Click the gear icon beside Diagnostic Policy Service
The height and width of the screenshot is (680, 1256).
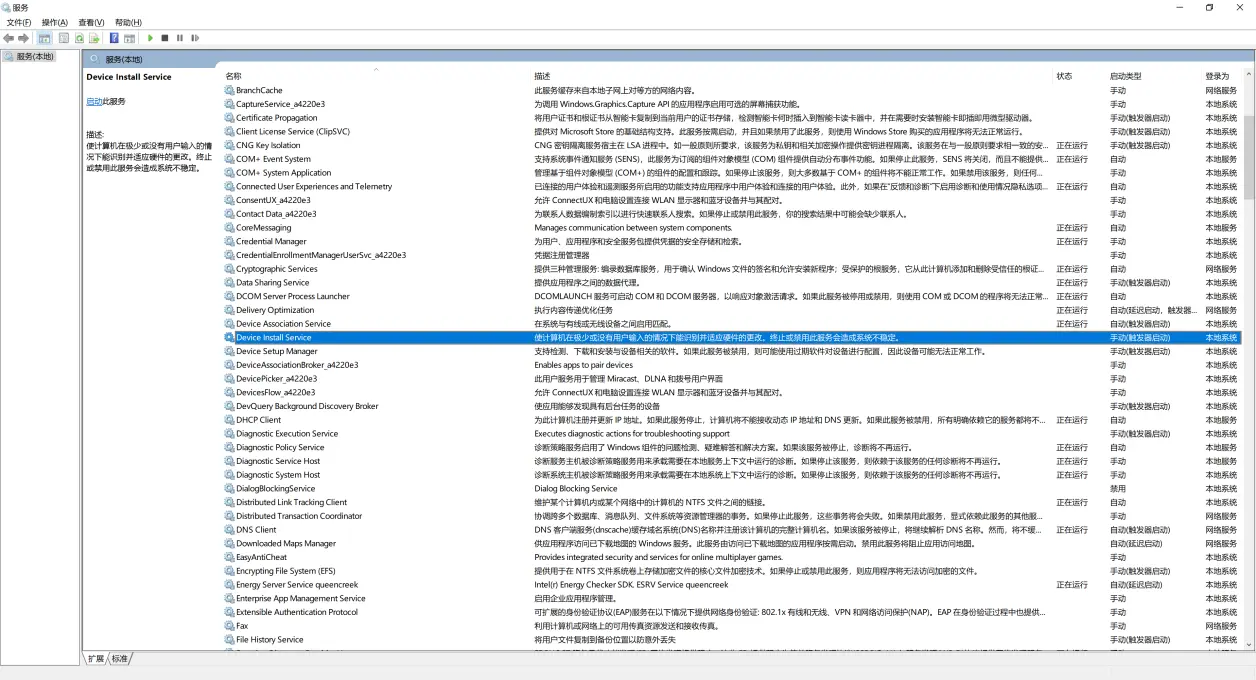click(229, 447)
